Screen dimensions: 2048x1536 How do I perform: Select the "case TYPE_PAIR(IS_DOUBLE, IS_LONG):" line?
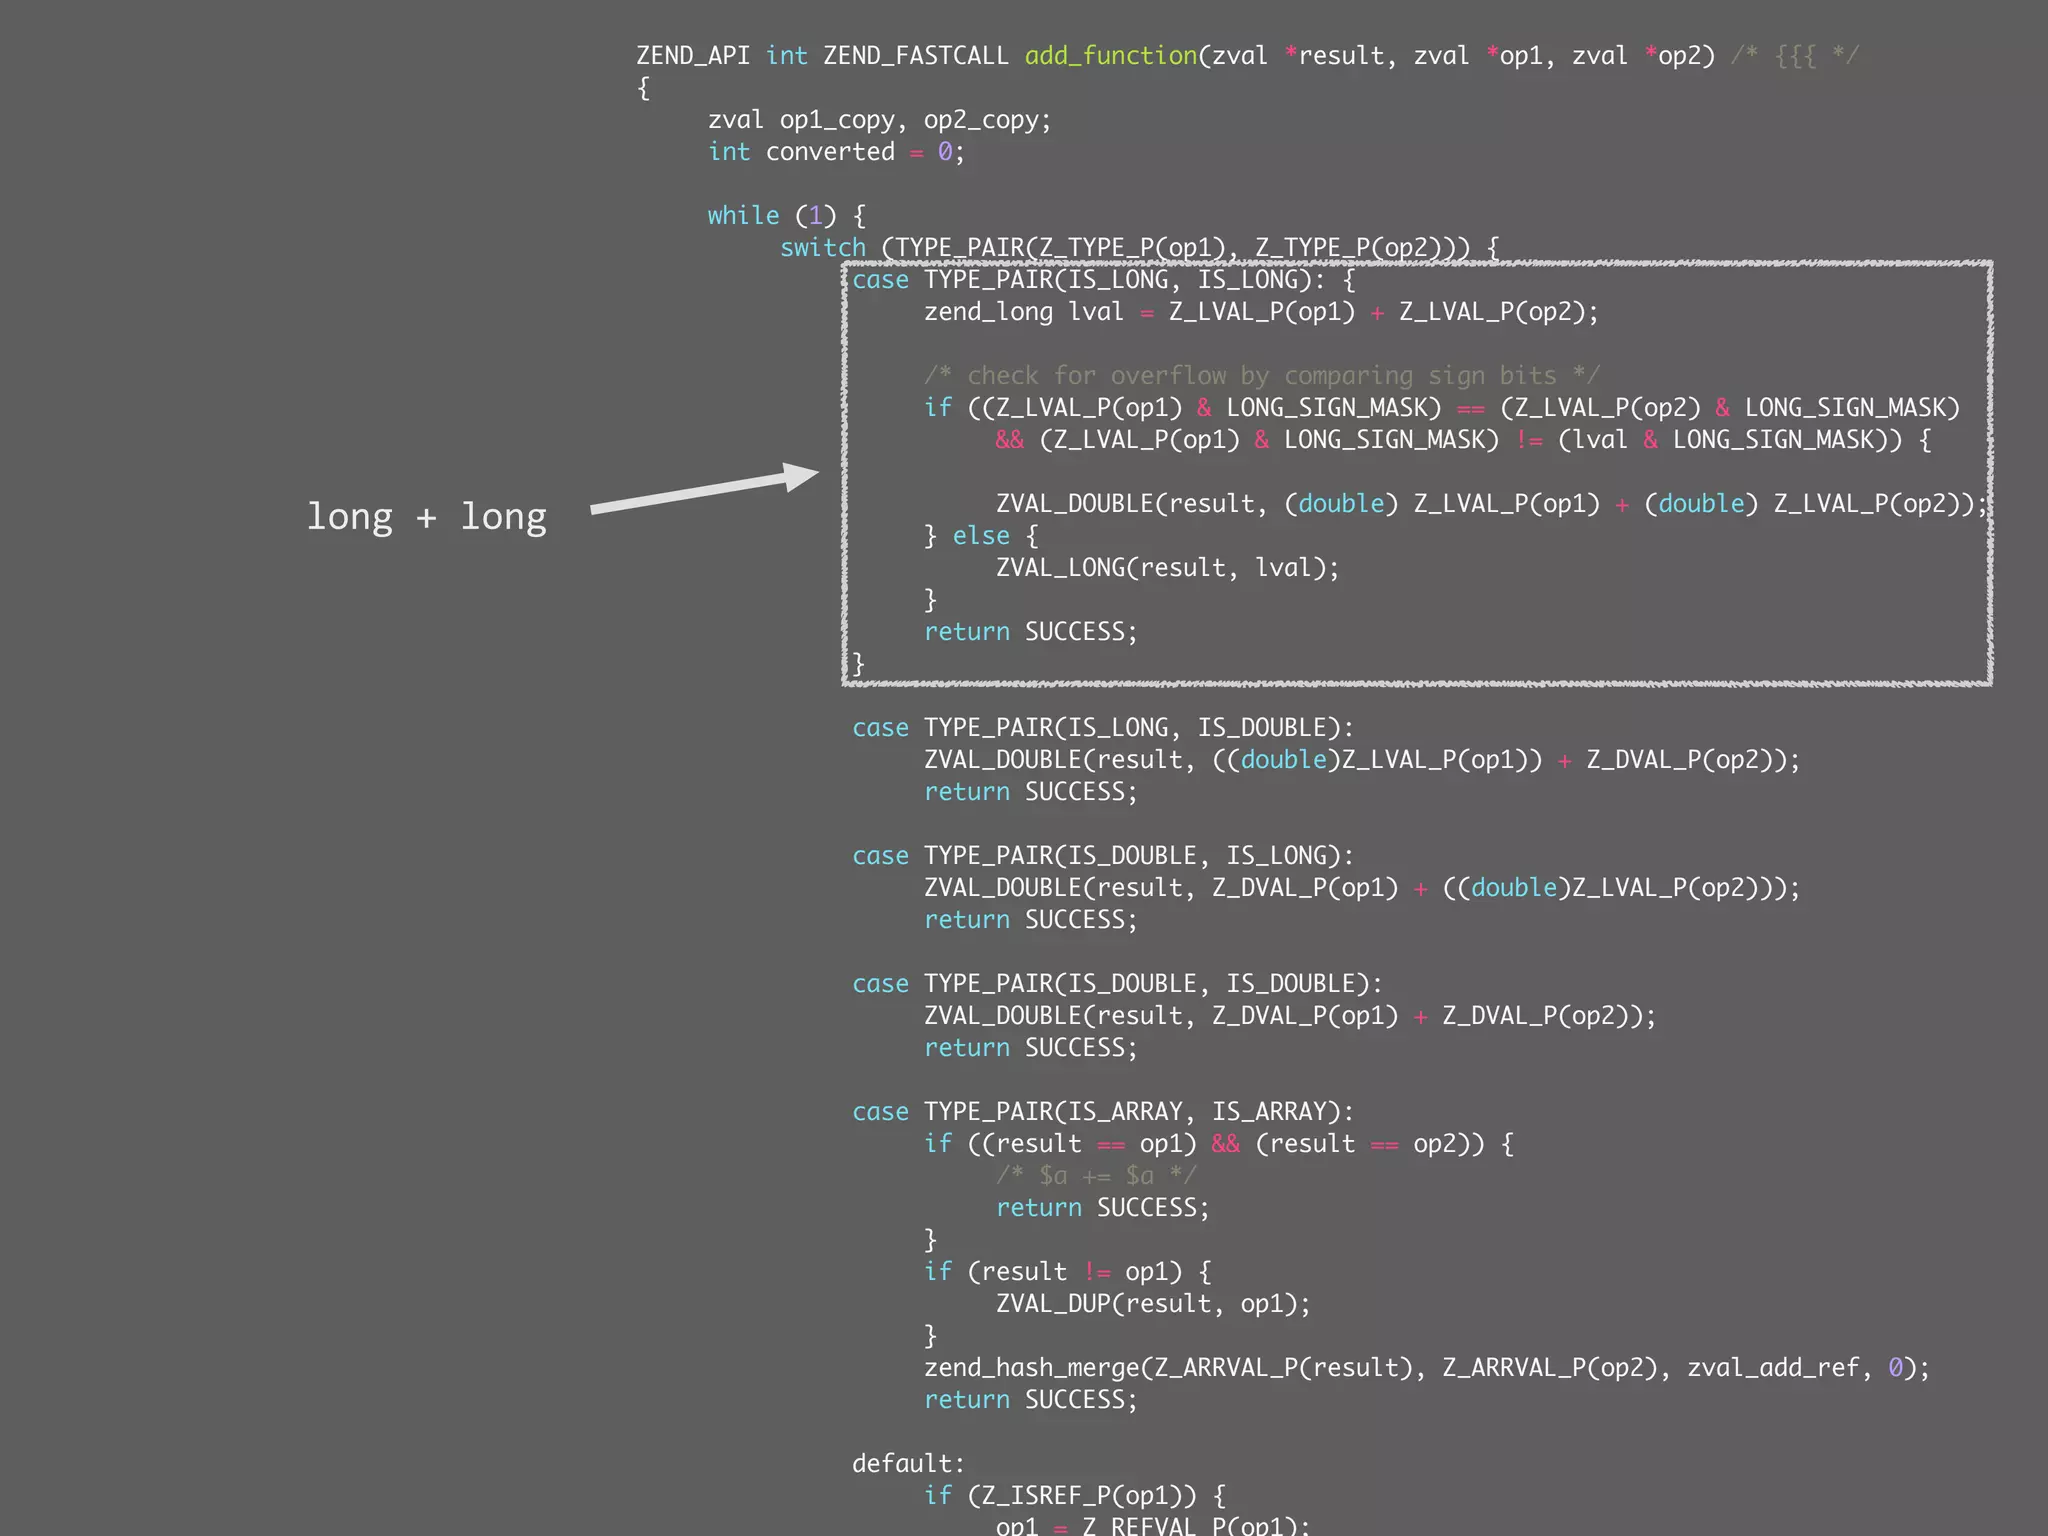1103,856
